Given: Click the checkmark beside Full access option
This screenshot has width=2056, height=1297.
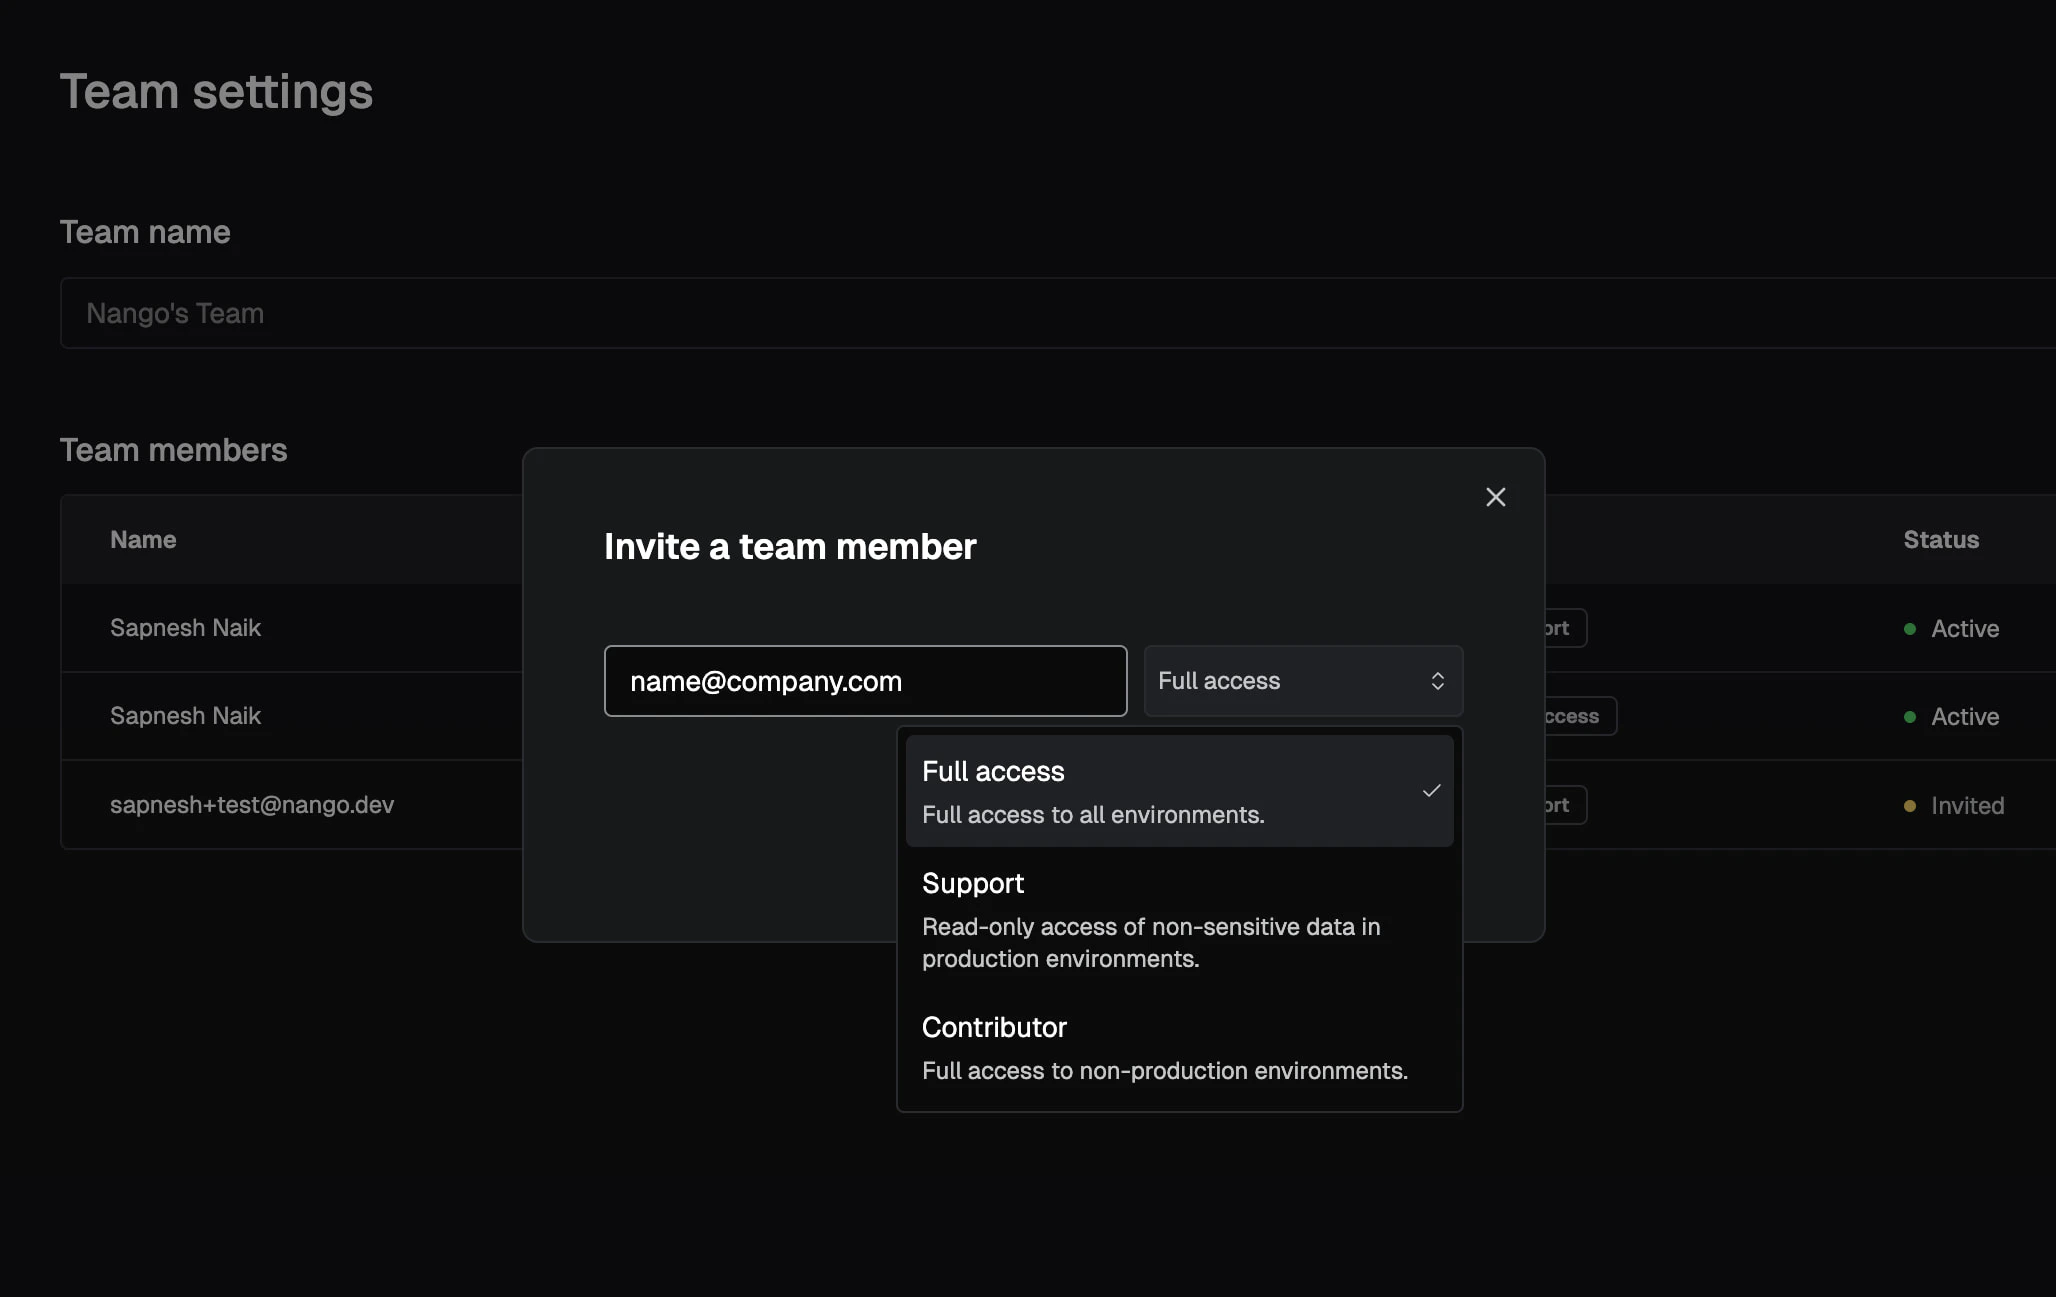Looking at the screenshot, I should click(1431, 791).
